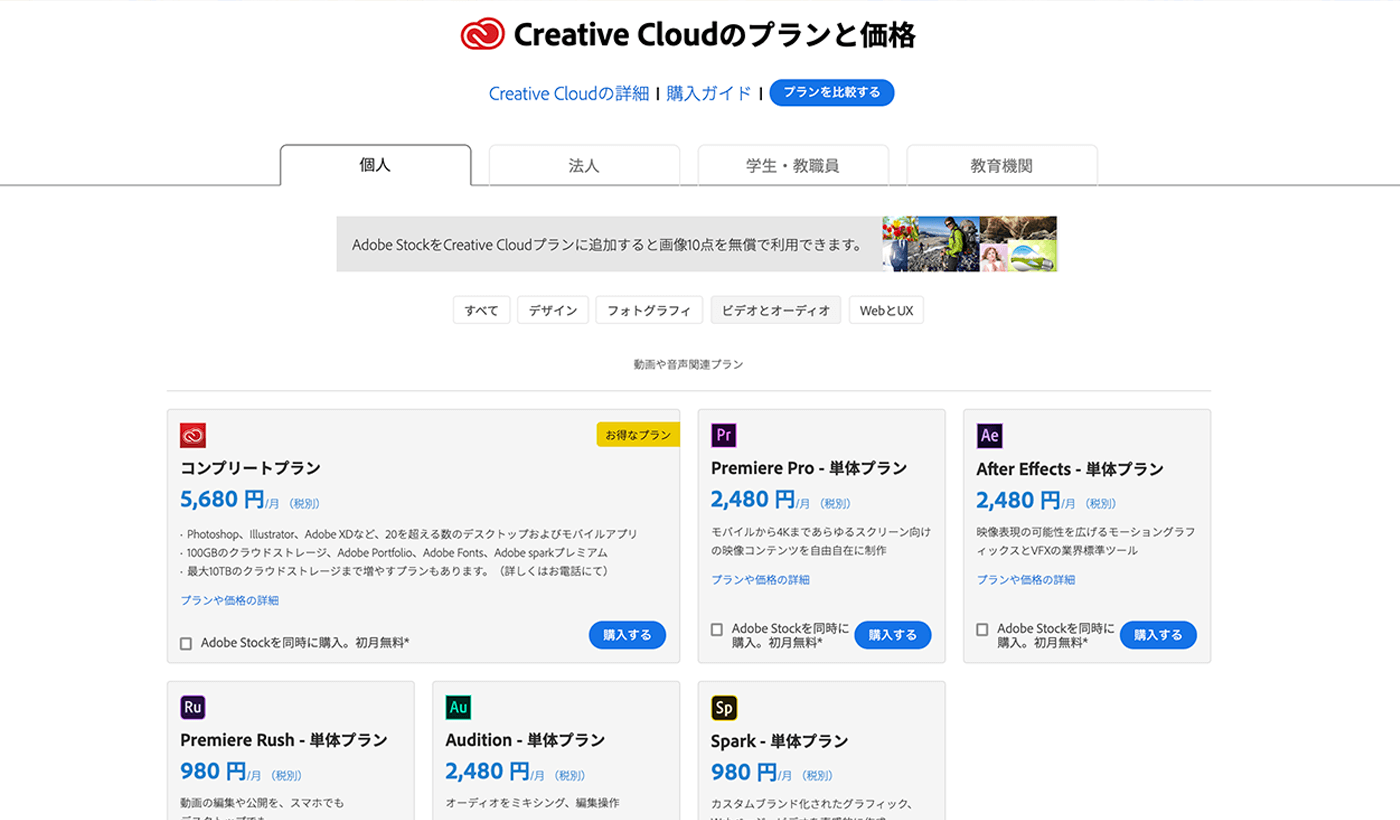This screenshot has width=1400, height=820.
Task: Switch to the 個人 tab
Action: click(x=375, y=165)
